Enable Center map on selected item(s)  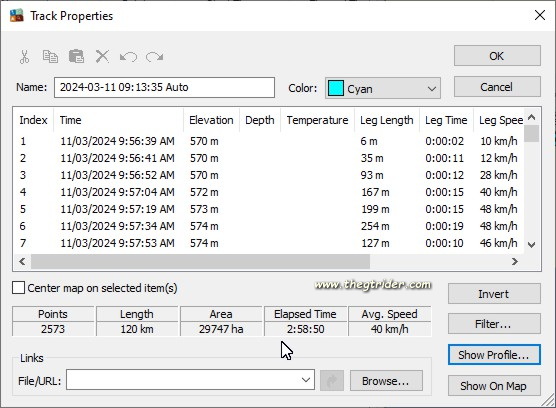[x=18, y=288]
